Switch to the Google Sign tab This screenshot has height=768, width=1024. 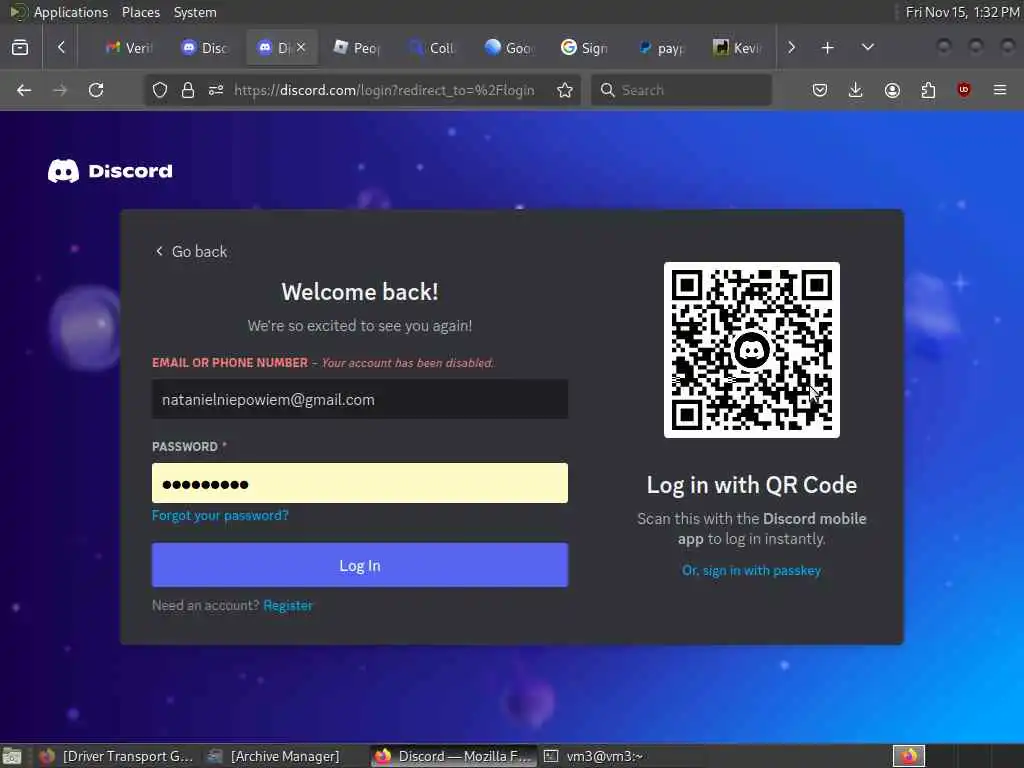point(584,48)
